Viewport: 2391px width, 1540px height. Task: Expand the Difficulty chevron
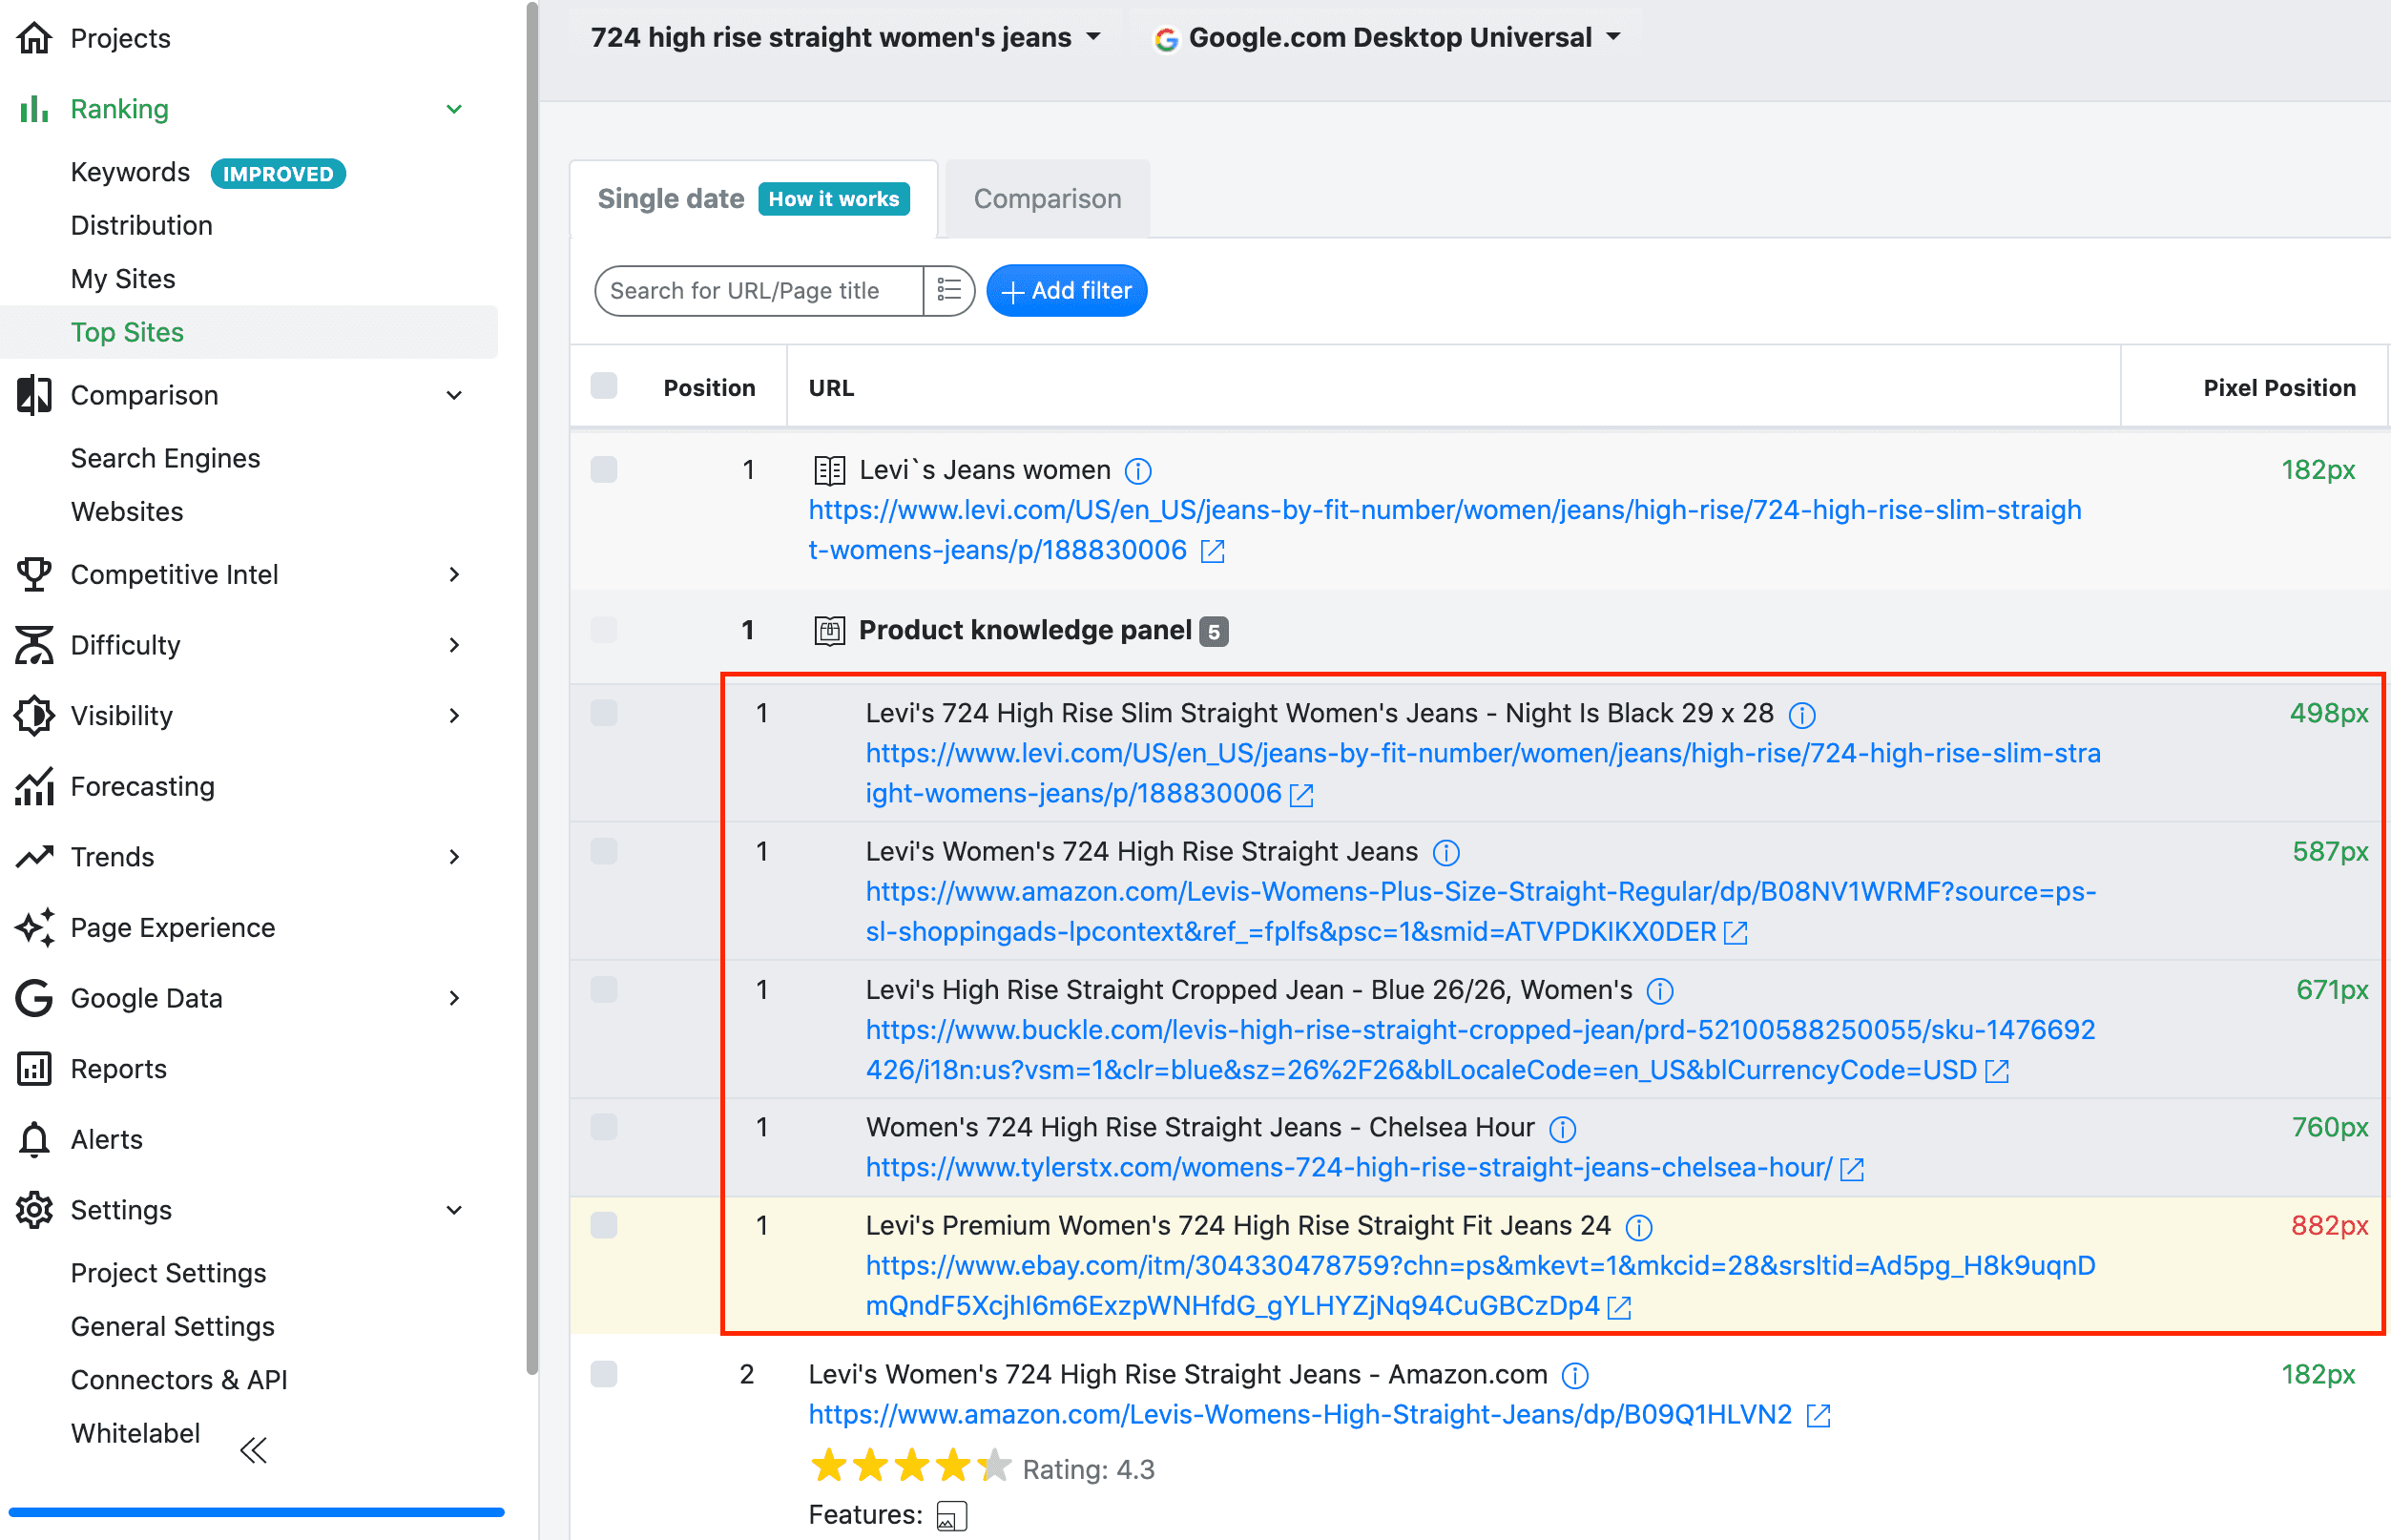click(x=454, y=645)
